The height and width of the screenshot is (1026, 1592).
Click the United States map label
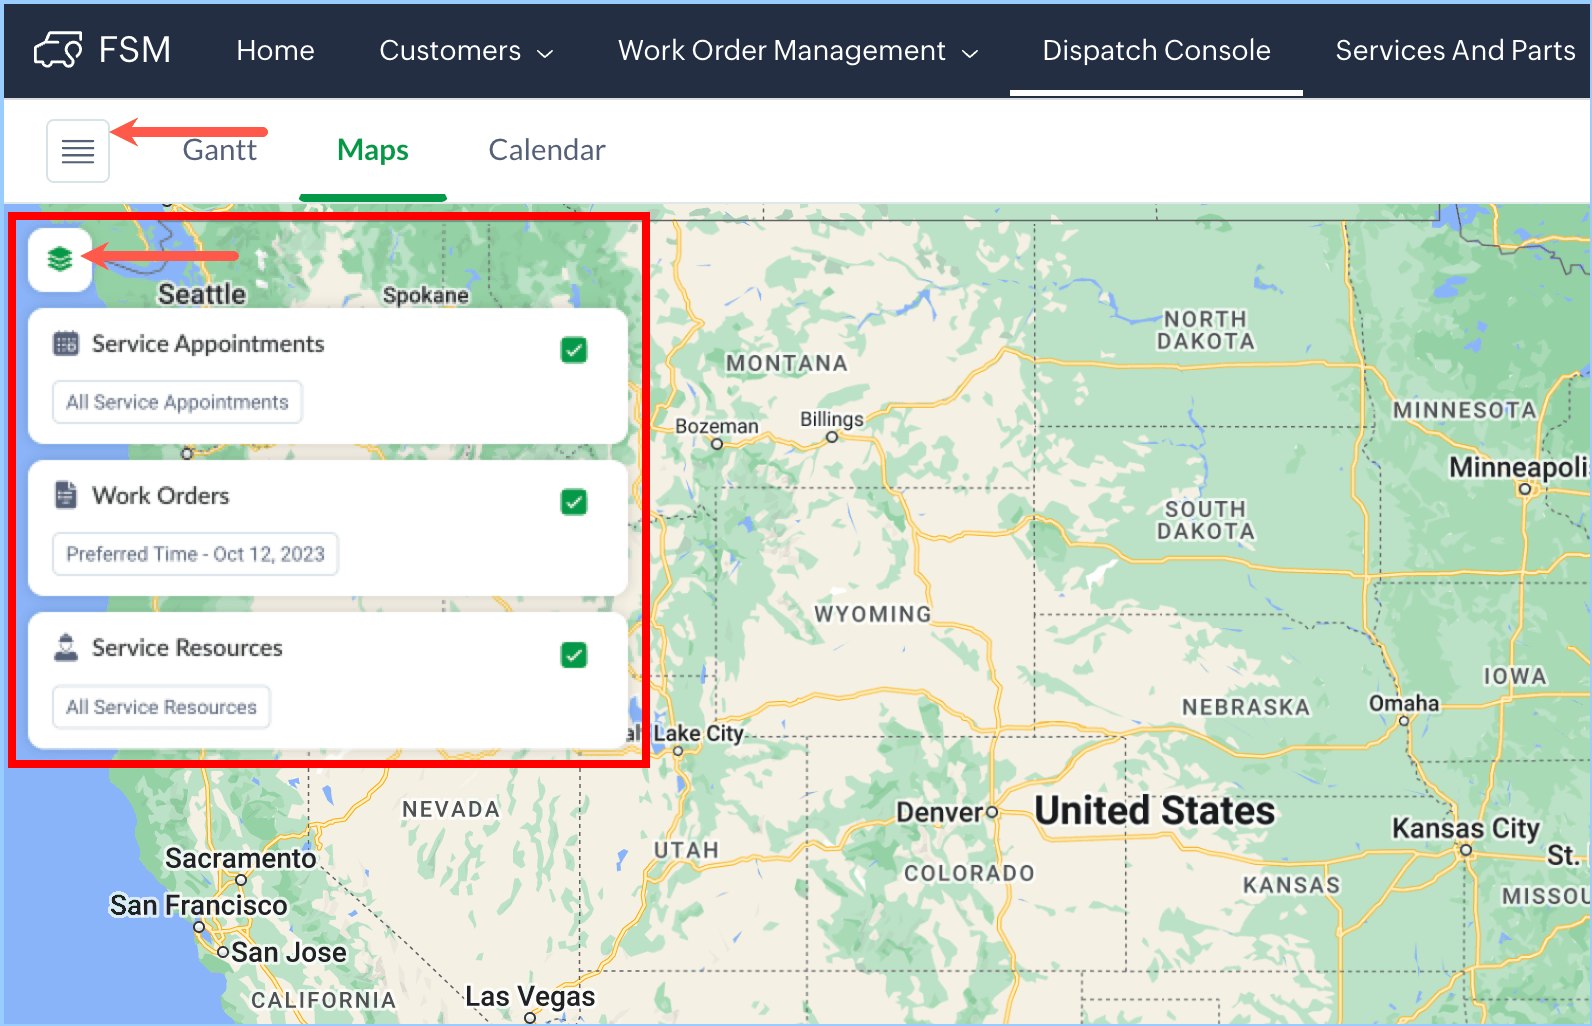[1155, 811]
